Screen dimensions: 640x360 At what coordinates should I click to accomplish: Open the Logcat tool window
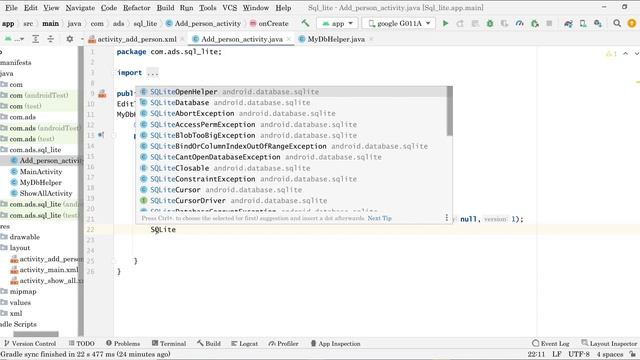pos(244,344)
